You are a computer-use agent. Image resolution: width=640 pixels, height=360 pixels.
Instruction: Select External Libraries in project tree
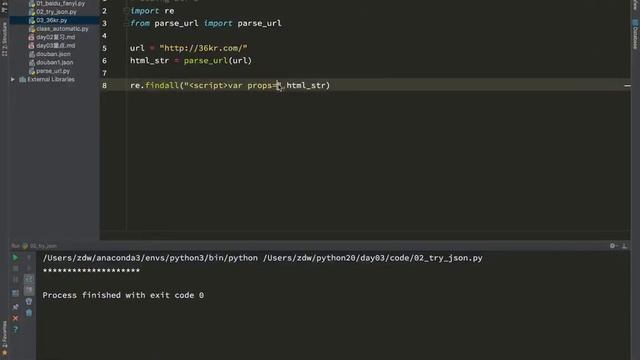[51, 80]
